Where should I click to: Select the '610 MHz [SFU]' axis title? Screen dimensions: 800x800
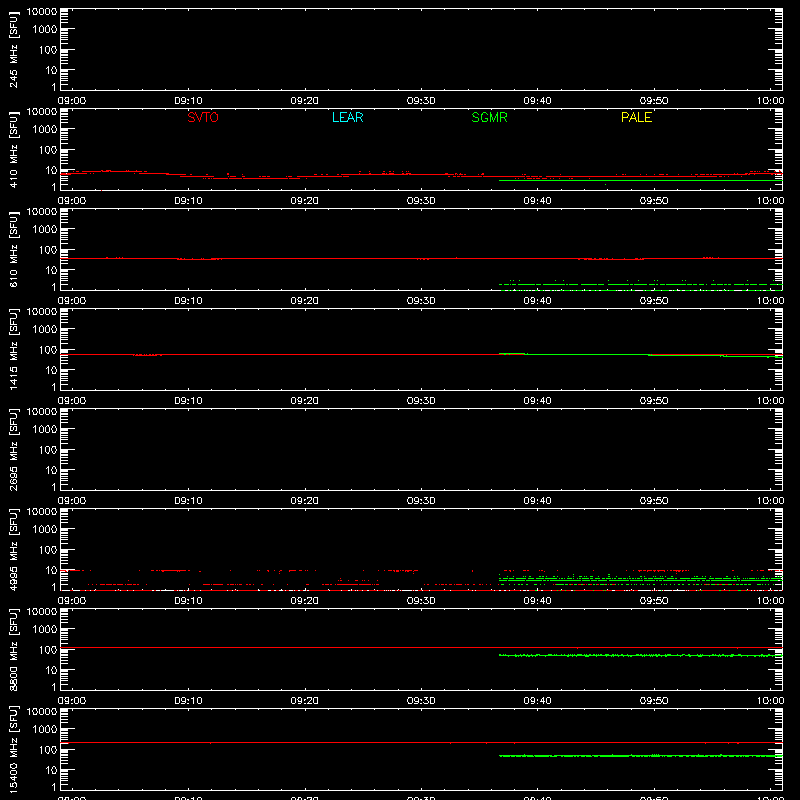[x=14, y=249]
